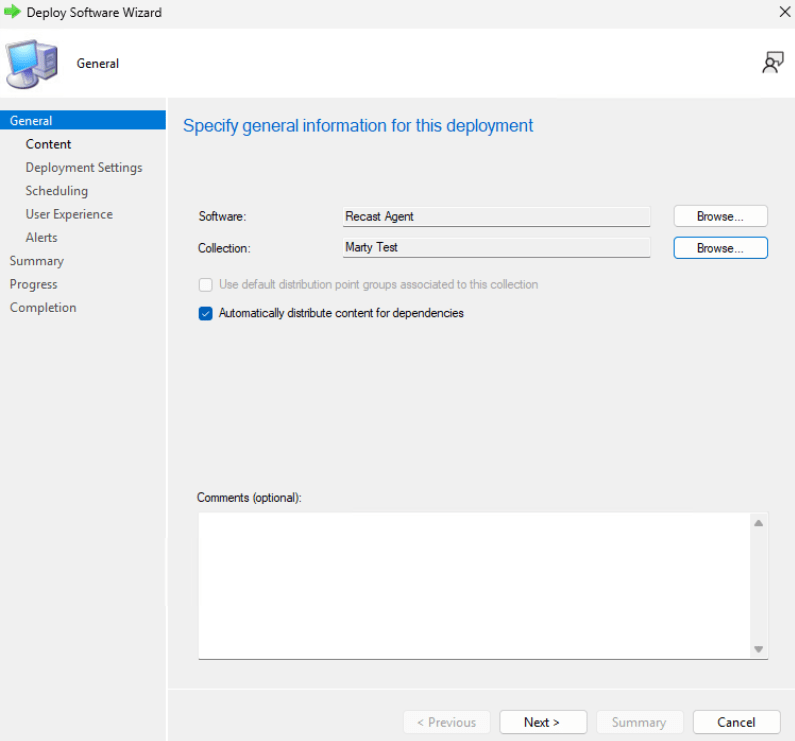Click the comments scrollbar down arrow

click(759, 650)
